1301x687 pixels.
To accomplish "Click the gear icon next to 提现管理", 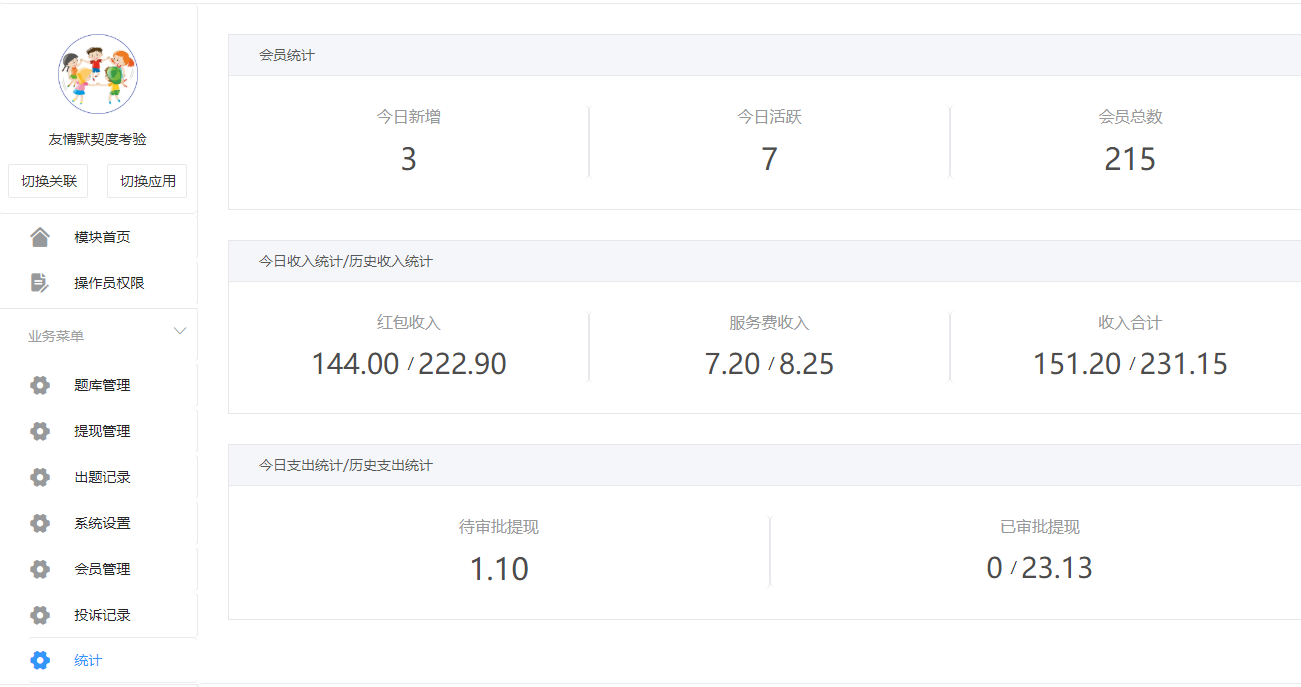I will point(40,431).
